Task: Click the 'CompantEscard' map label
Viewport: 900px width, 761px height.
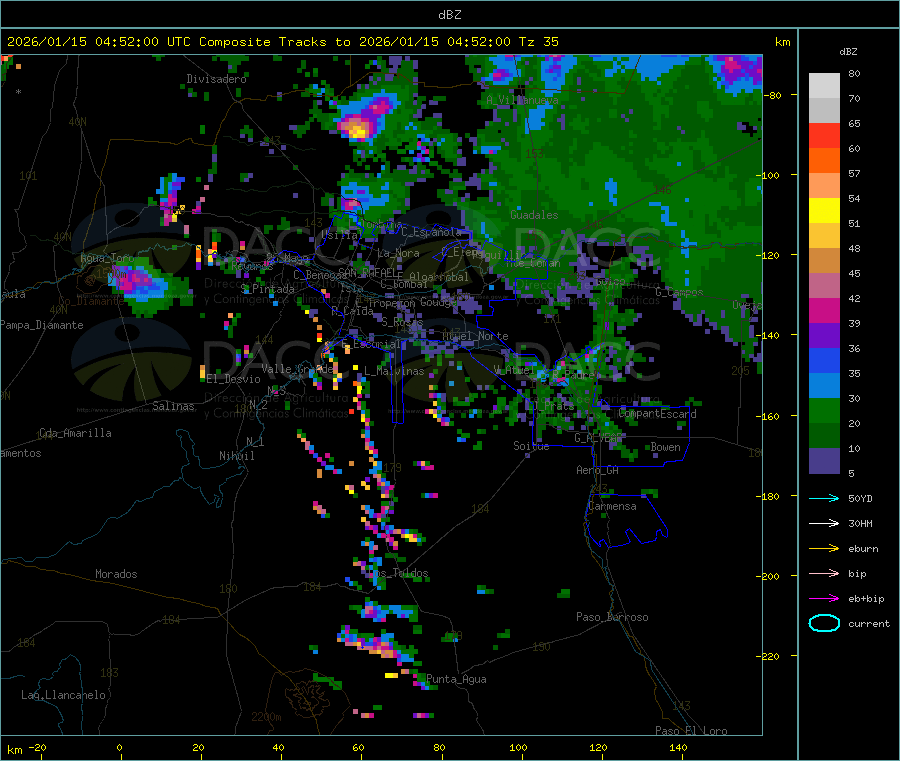Action: [657, 414]
